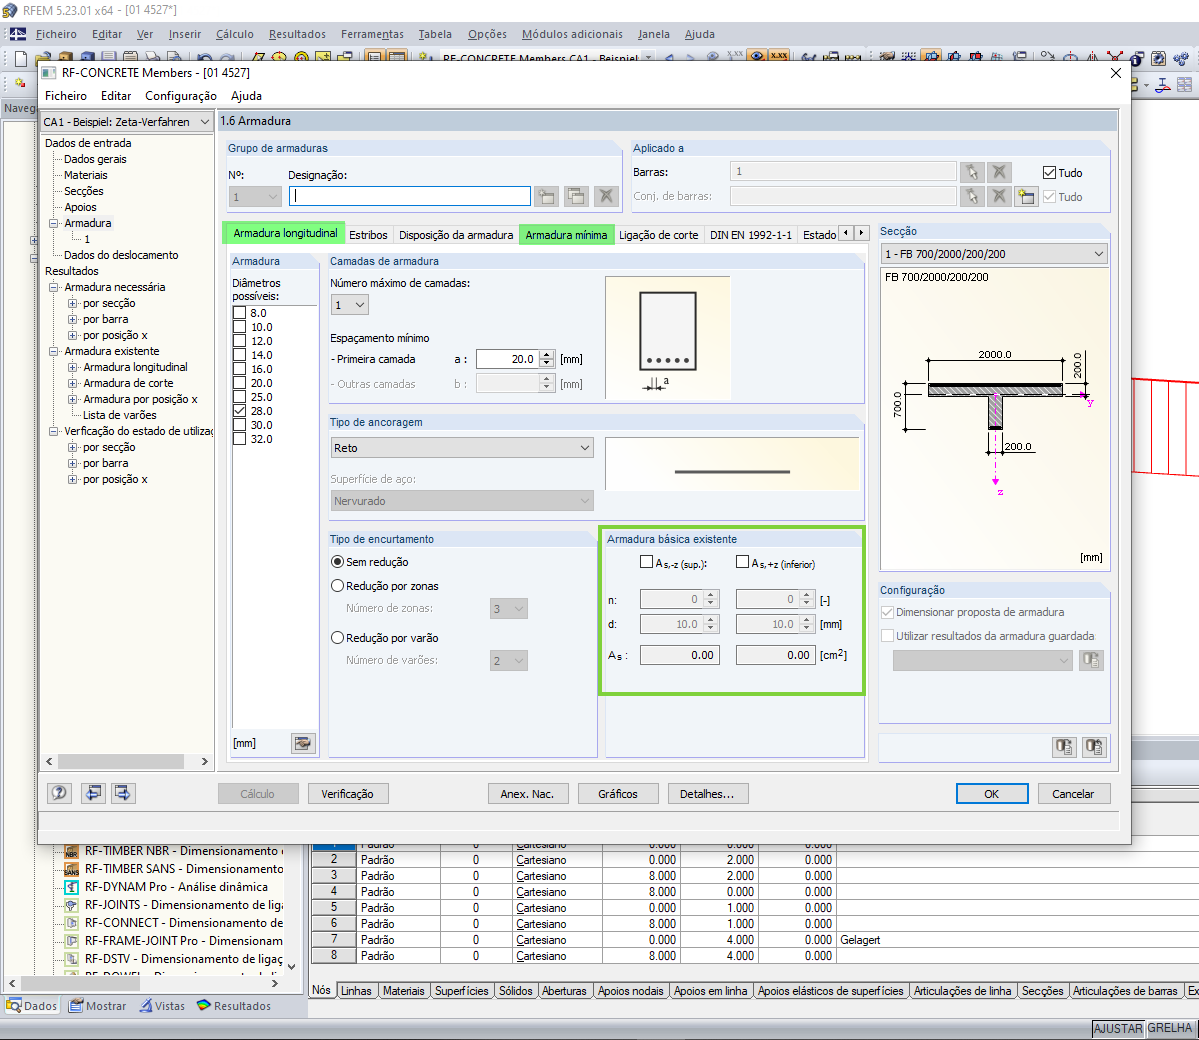Image resolution: width=1199 pixels, height=1040 pixels.
Task: Click Verificação button
Action: pyautogui.click(x=348, y=794)
